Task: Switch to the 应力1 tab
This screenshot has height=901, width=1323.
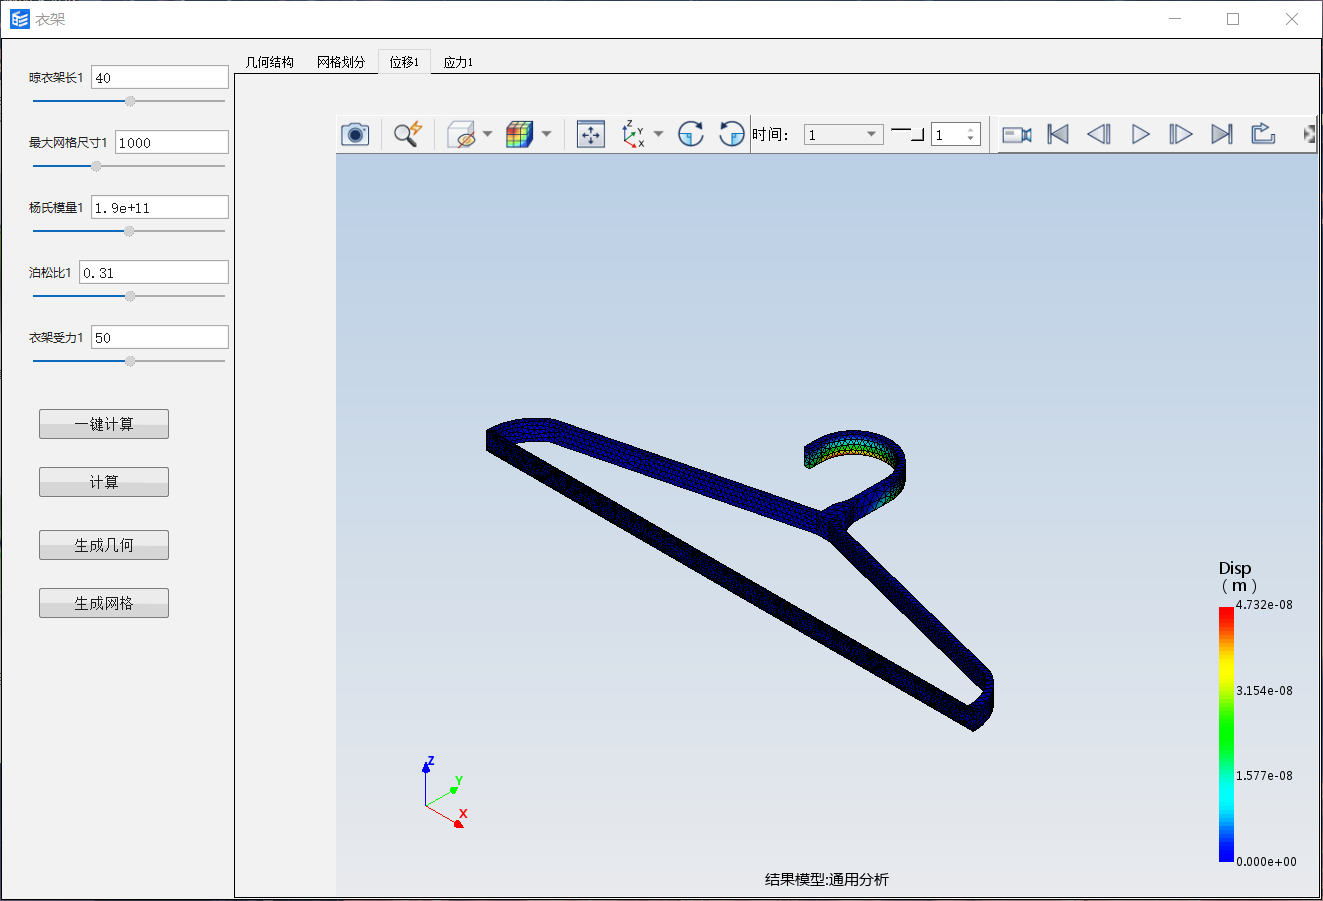Action: pyautogui.click(x=458, y=62)
